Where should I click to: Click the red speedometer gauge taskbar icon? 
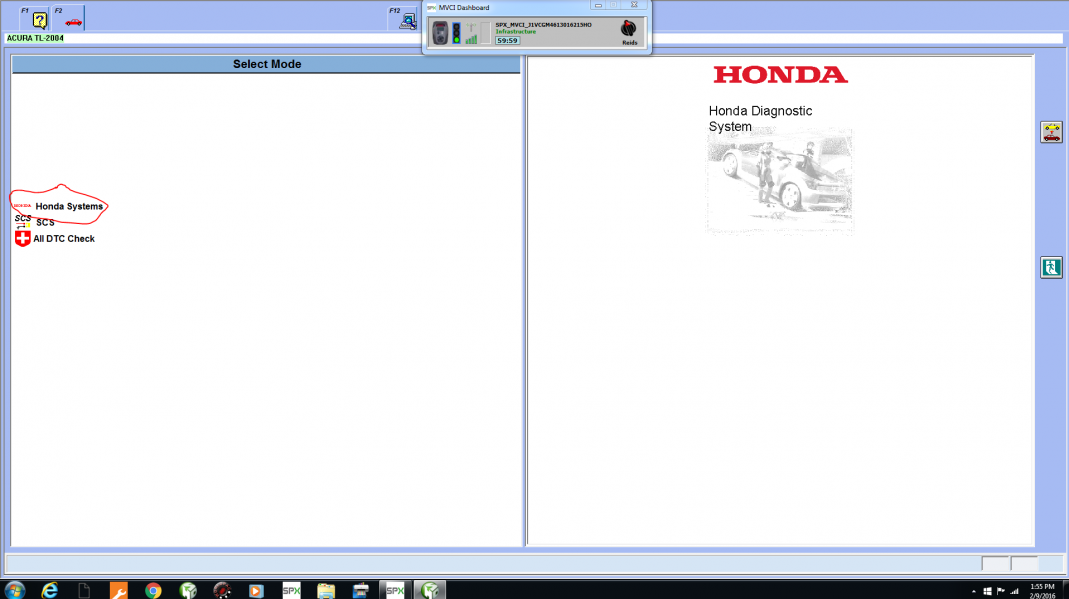coord(222,590)
